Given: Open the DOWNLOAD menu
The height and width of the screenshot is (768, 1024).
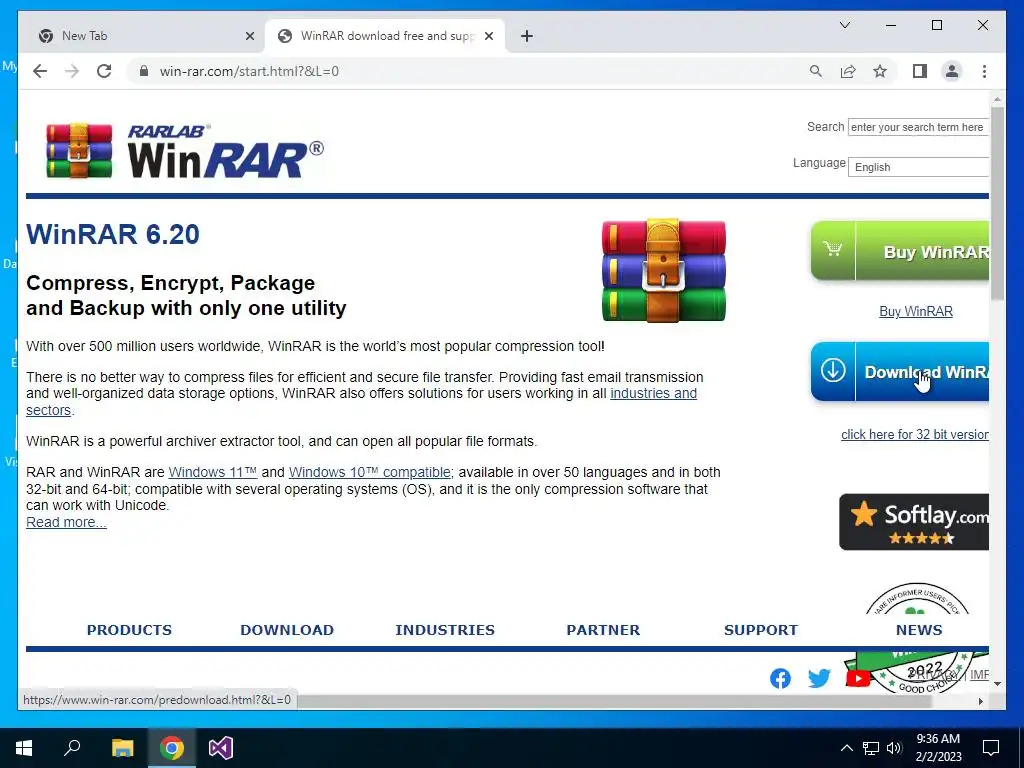Looking at the screenshot, I should pos(287,630).
